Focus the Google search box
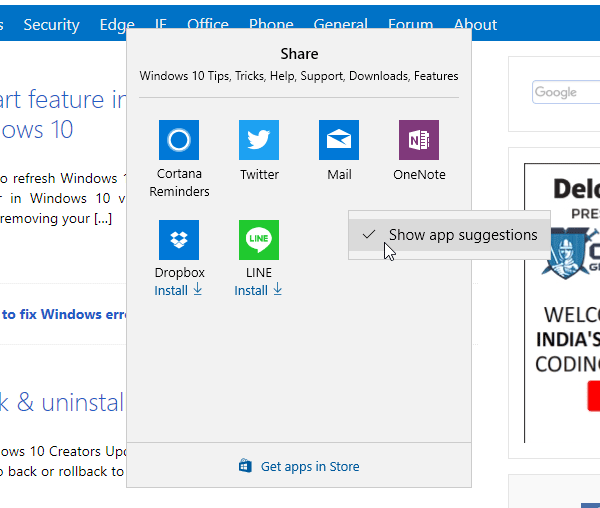 566,92
